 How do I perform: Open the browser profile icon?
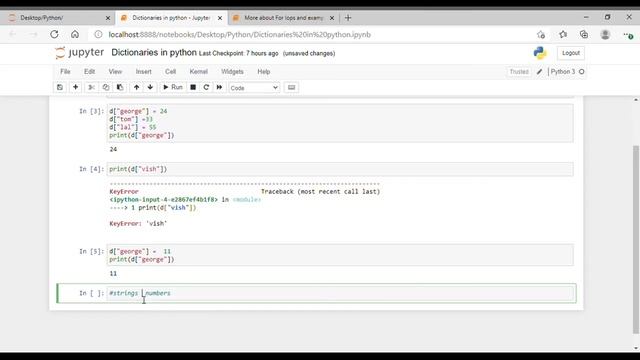click(x=605, y=35)
